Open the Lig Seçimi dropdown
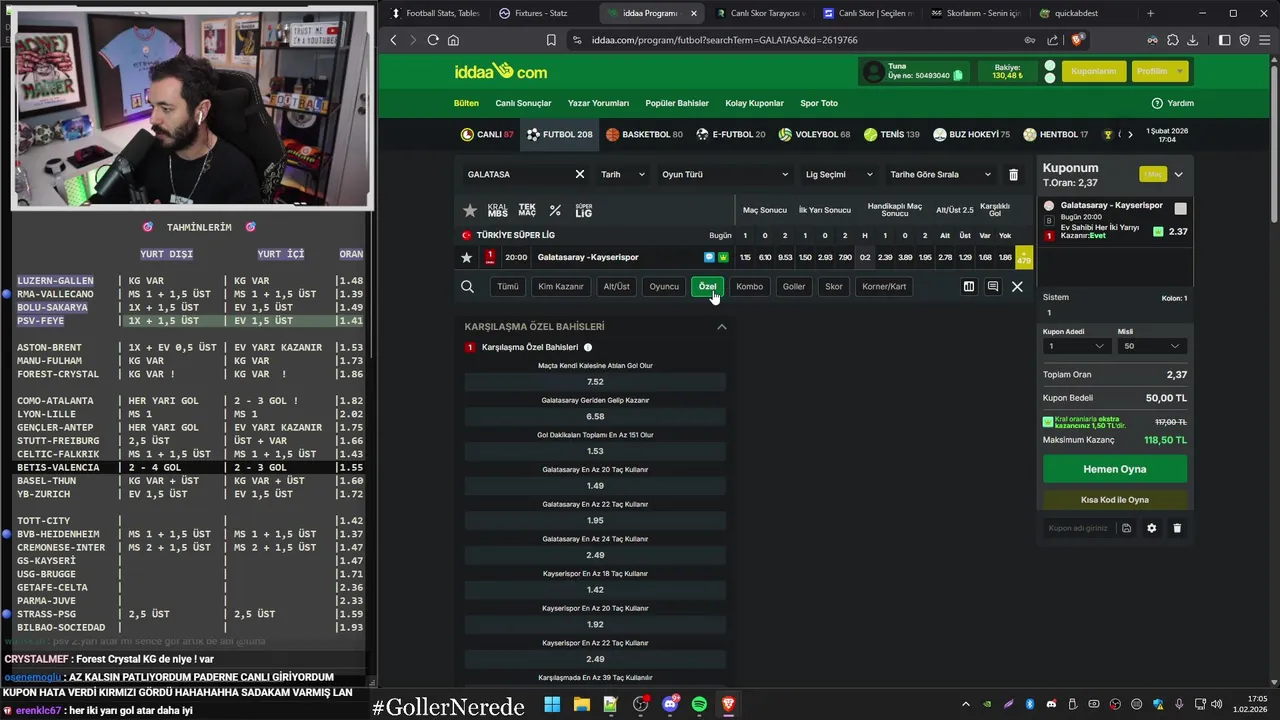This screenshot has width=1280, height=720. click(839, 174)
